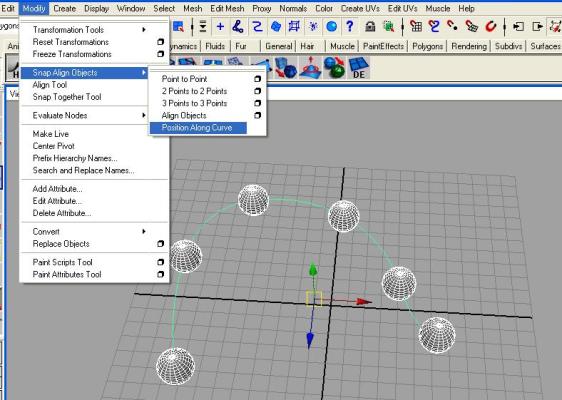Enable Snap to points icon
The width and height of the screenshot is (562, 400).
point(453,26)
